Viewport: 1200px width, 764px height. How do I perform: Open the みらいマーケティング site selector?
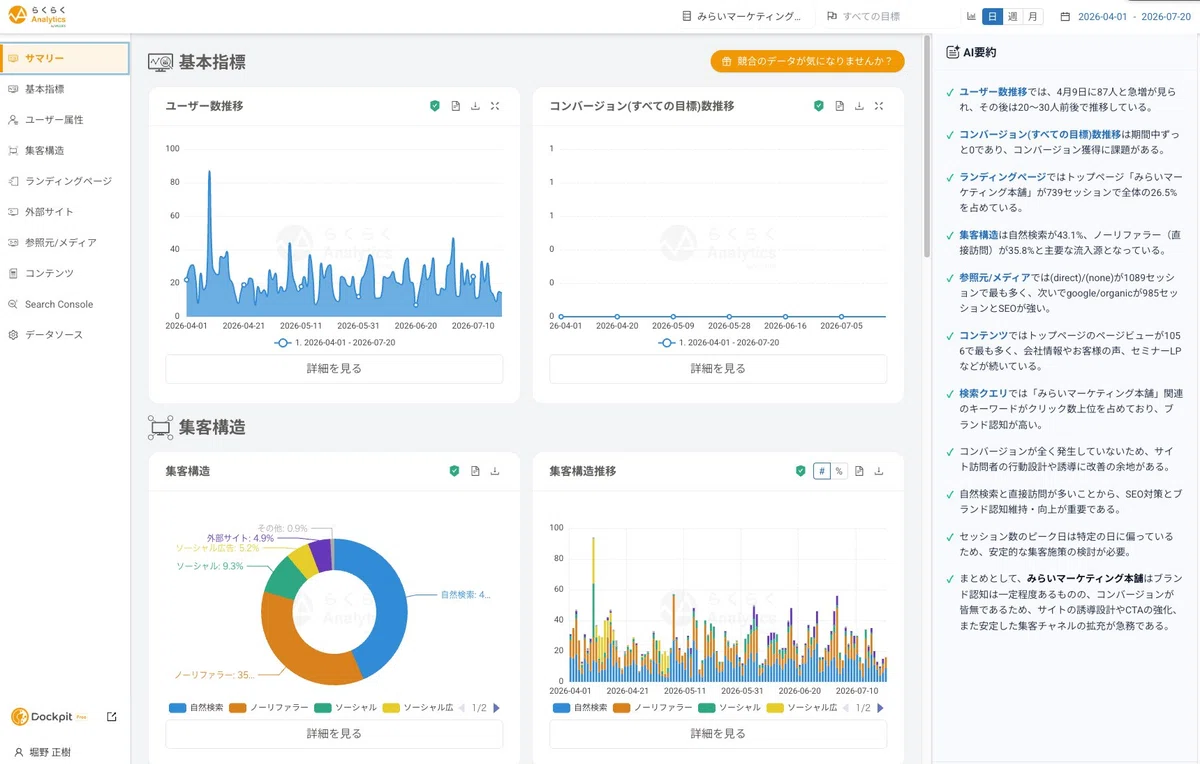point(742,16)
